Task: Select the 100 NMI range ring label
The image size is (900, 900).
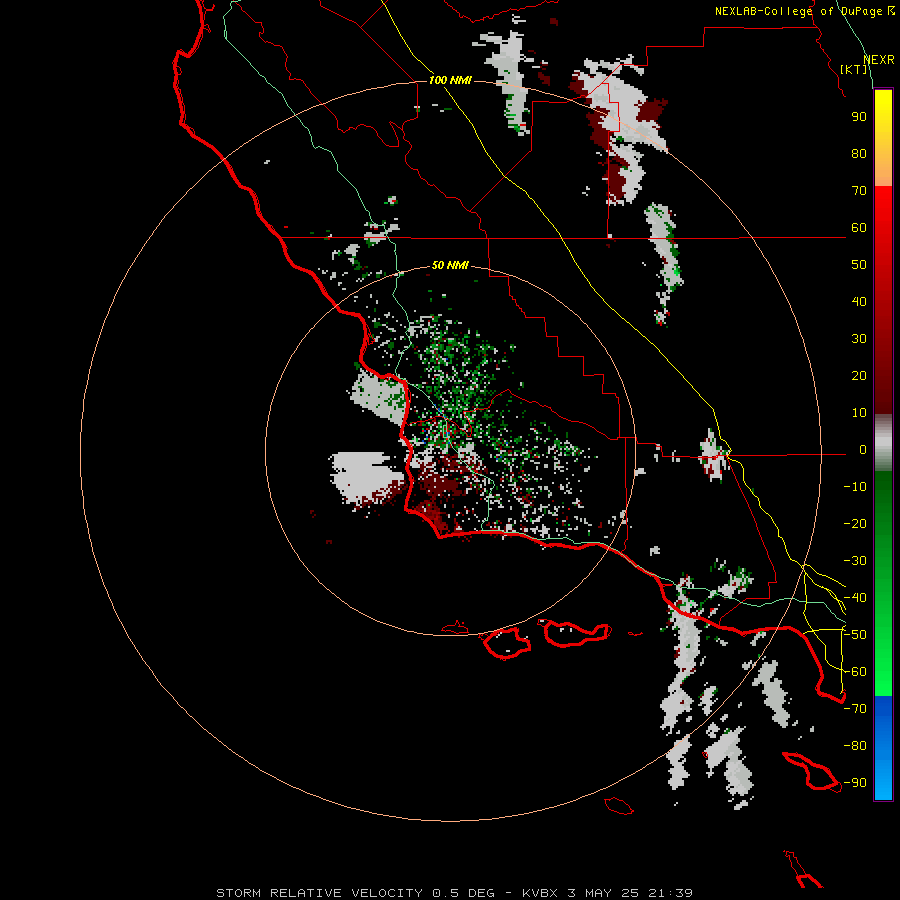Action: tap(450, 80)
